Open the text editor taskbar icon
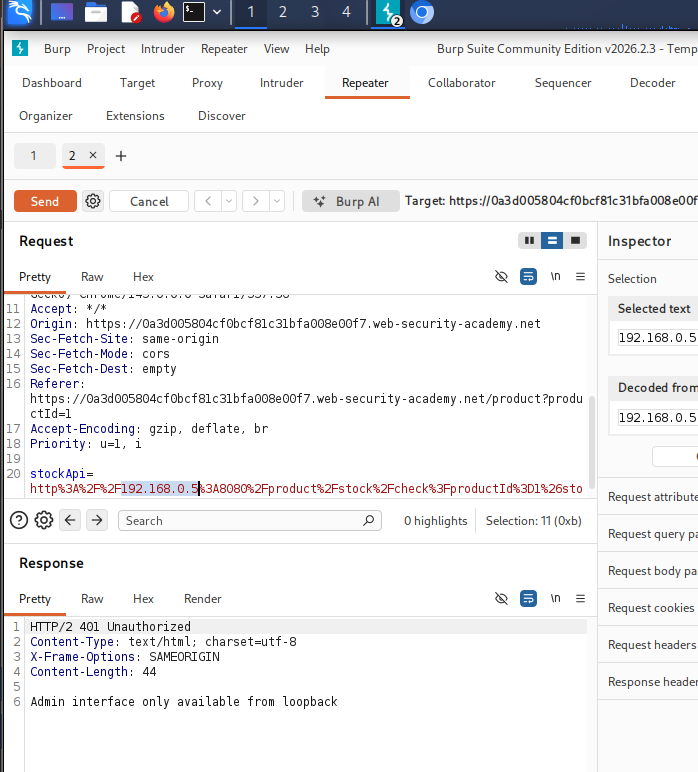This screenshot has height=772, width=698. [130, 12]
